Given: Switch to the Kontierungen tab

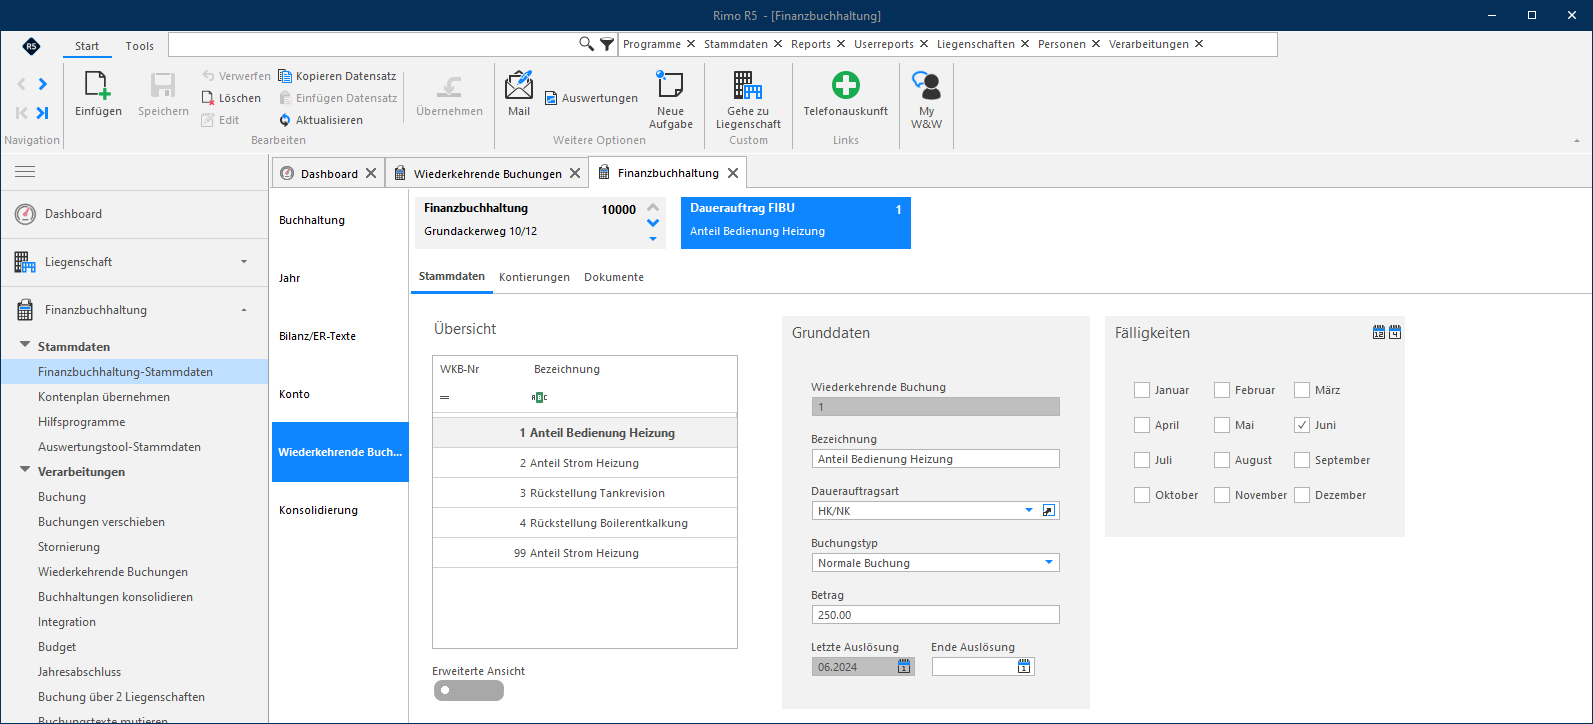Looking at the screenshot, I should pos(534,277).
